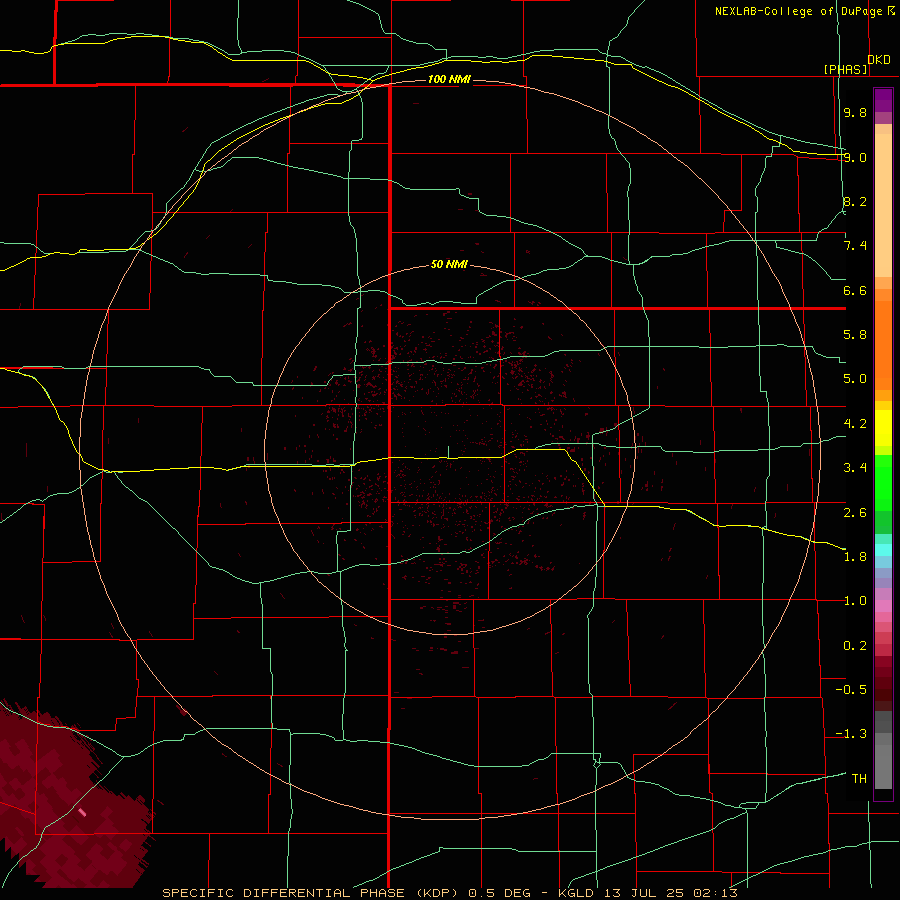The image size is (900, 900).
Task: Click the DKD product label
Action: click(879, 60)
